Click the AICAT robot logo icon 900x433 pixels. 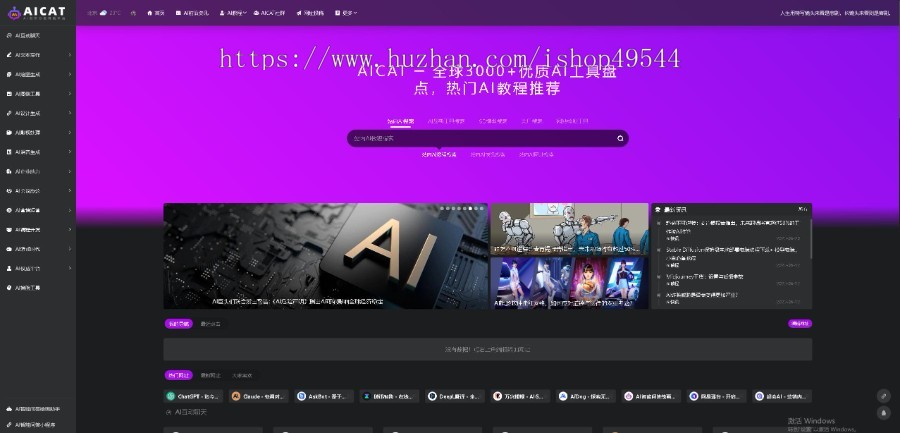[x=14, y=12]
